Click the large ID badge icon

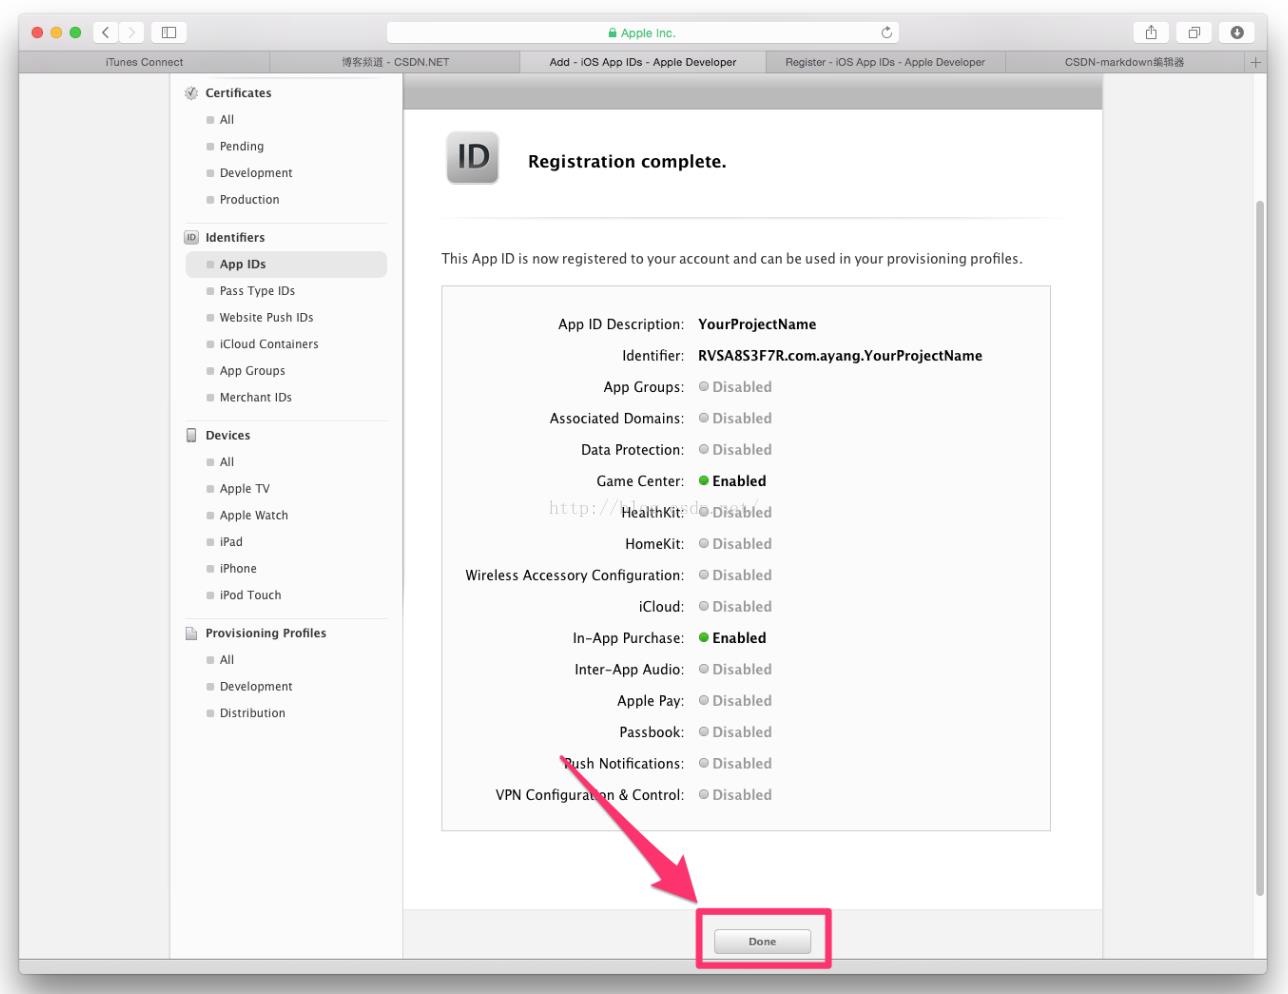pos(472,157)
